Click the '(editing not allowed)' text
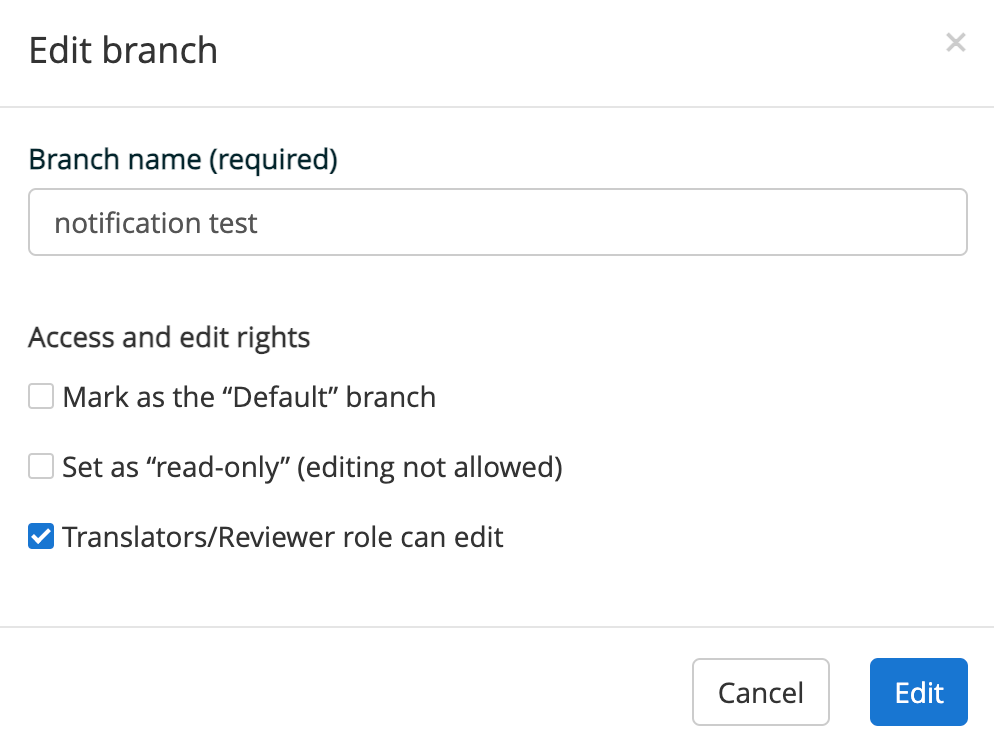Screen dimensions: 994x748 click(x=430, y=467)
